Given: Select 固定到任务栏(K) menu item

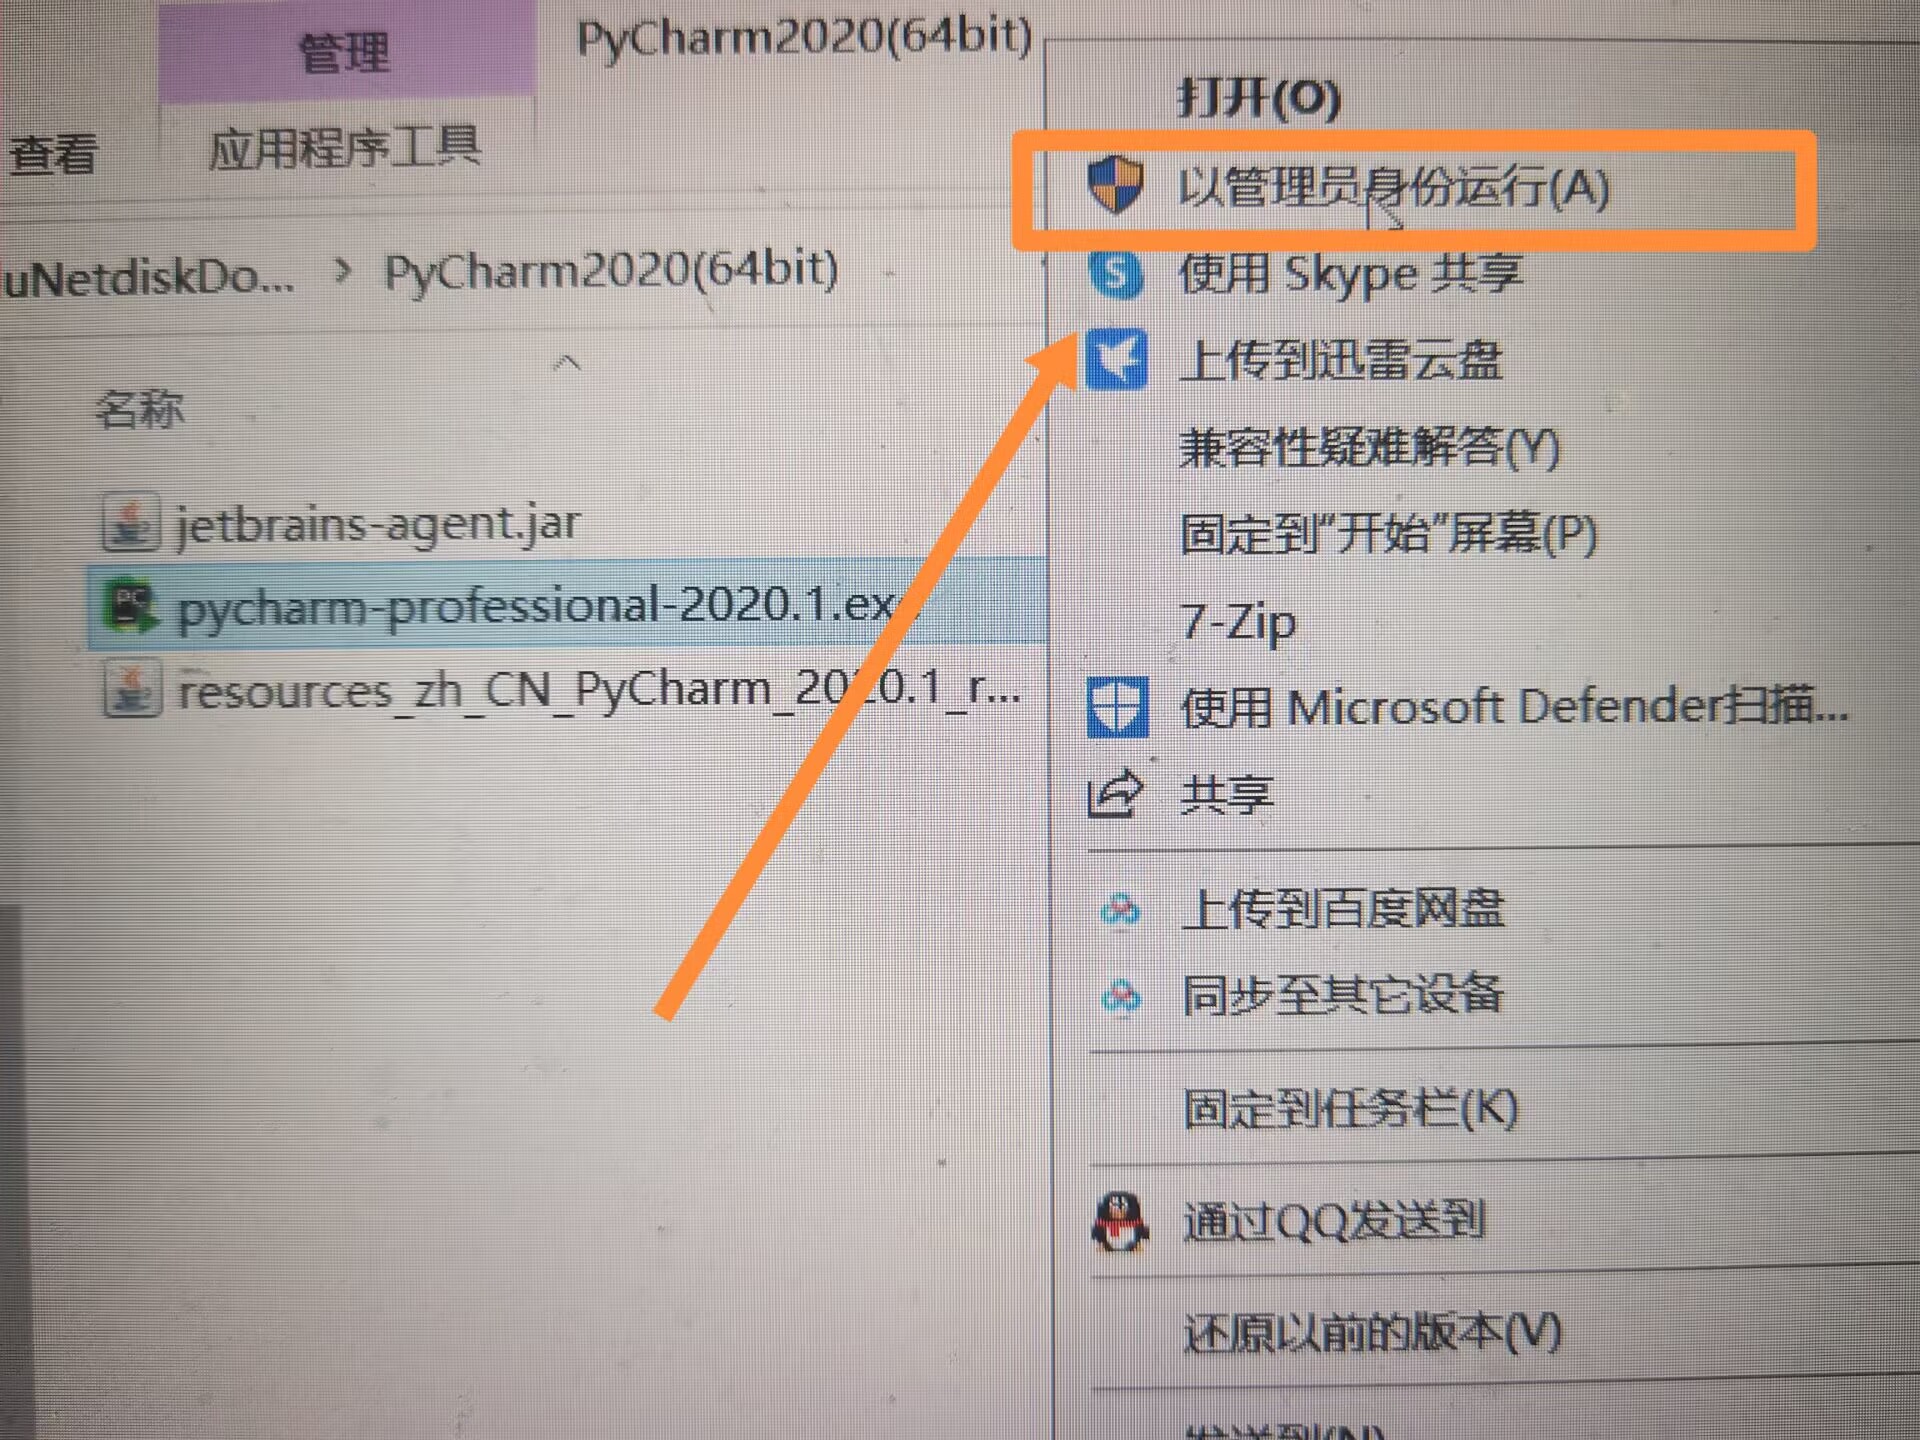Looking at the screenshot, I should 1350,1109.
